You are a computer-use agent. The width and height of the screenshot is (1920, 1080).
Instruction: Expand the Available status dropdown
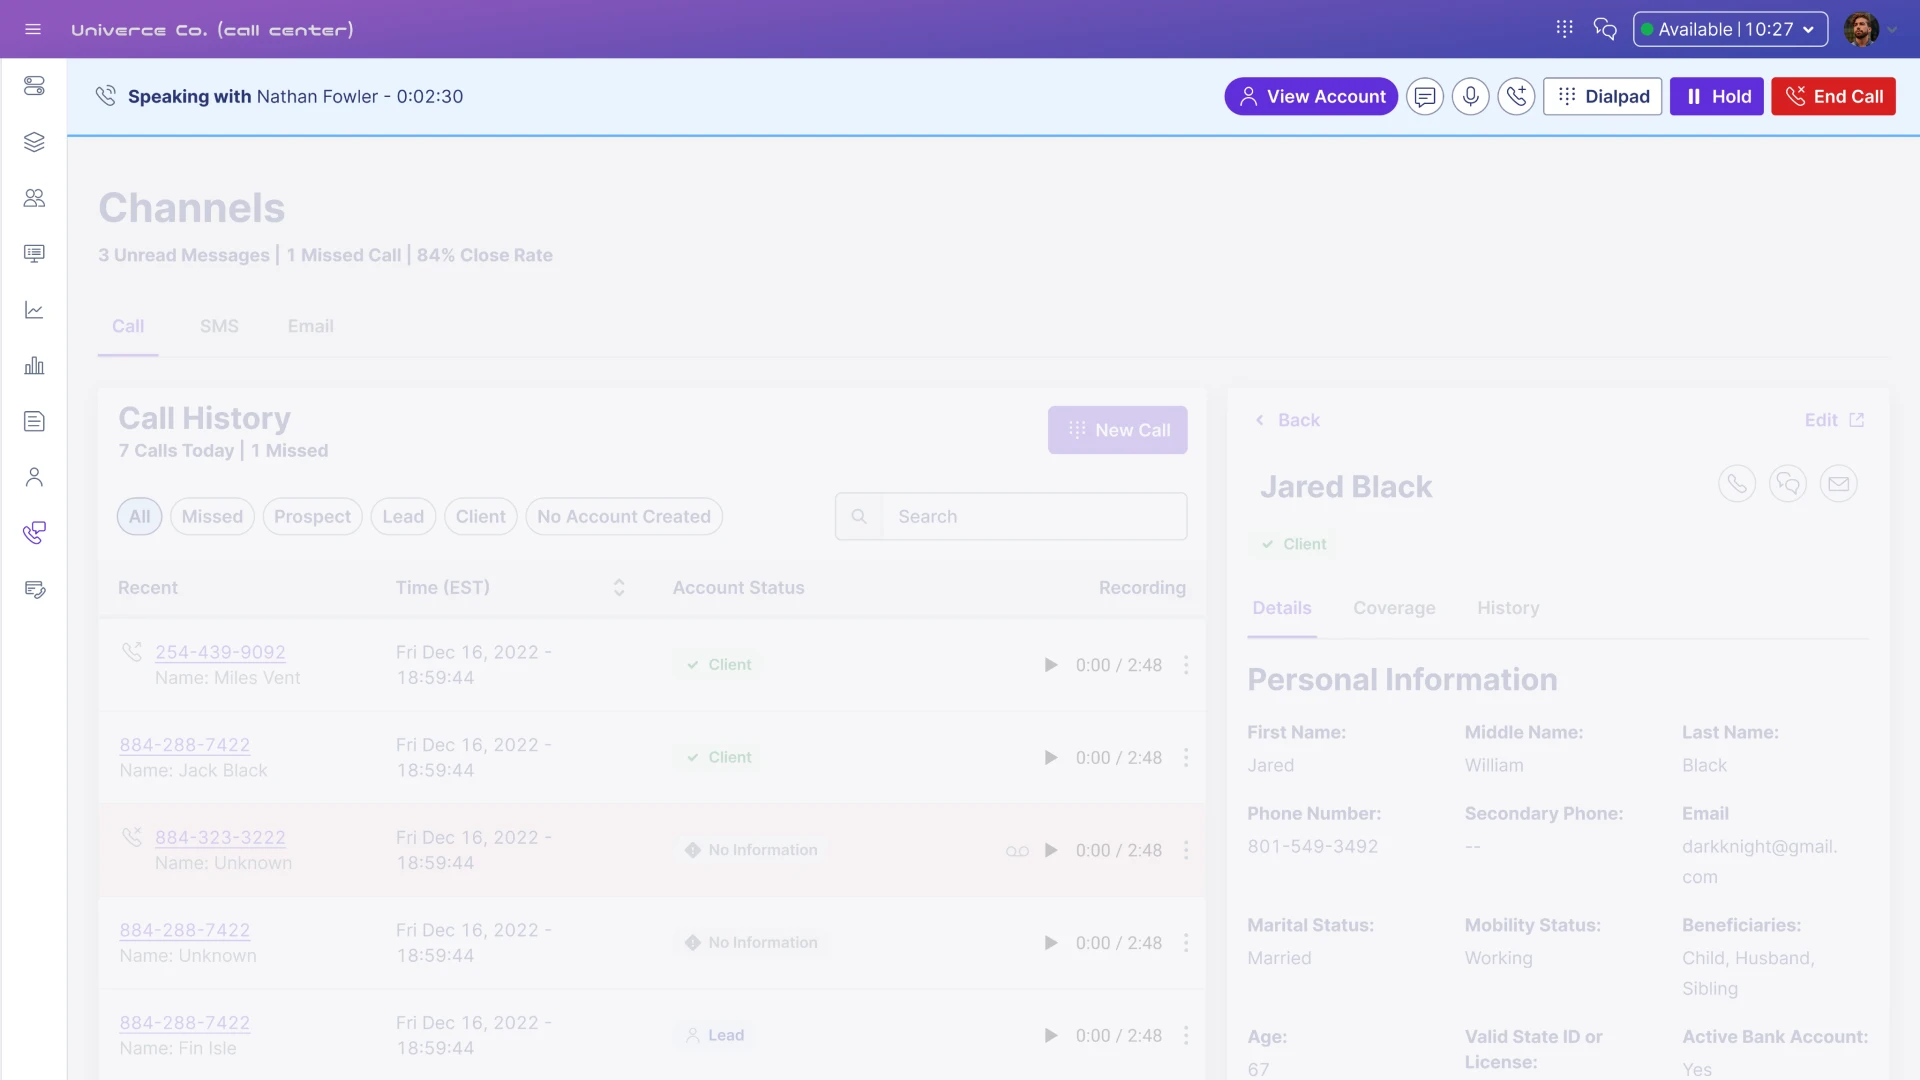(x=1730, y=29)
